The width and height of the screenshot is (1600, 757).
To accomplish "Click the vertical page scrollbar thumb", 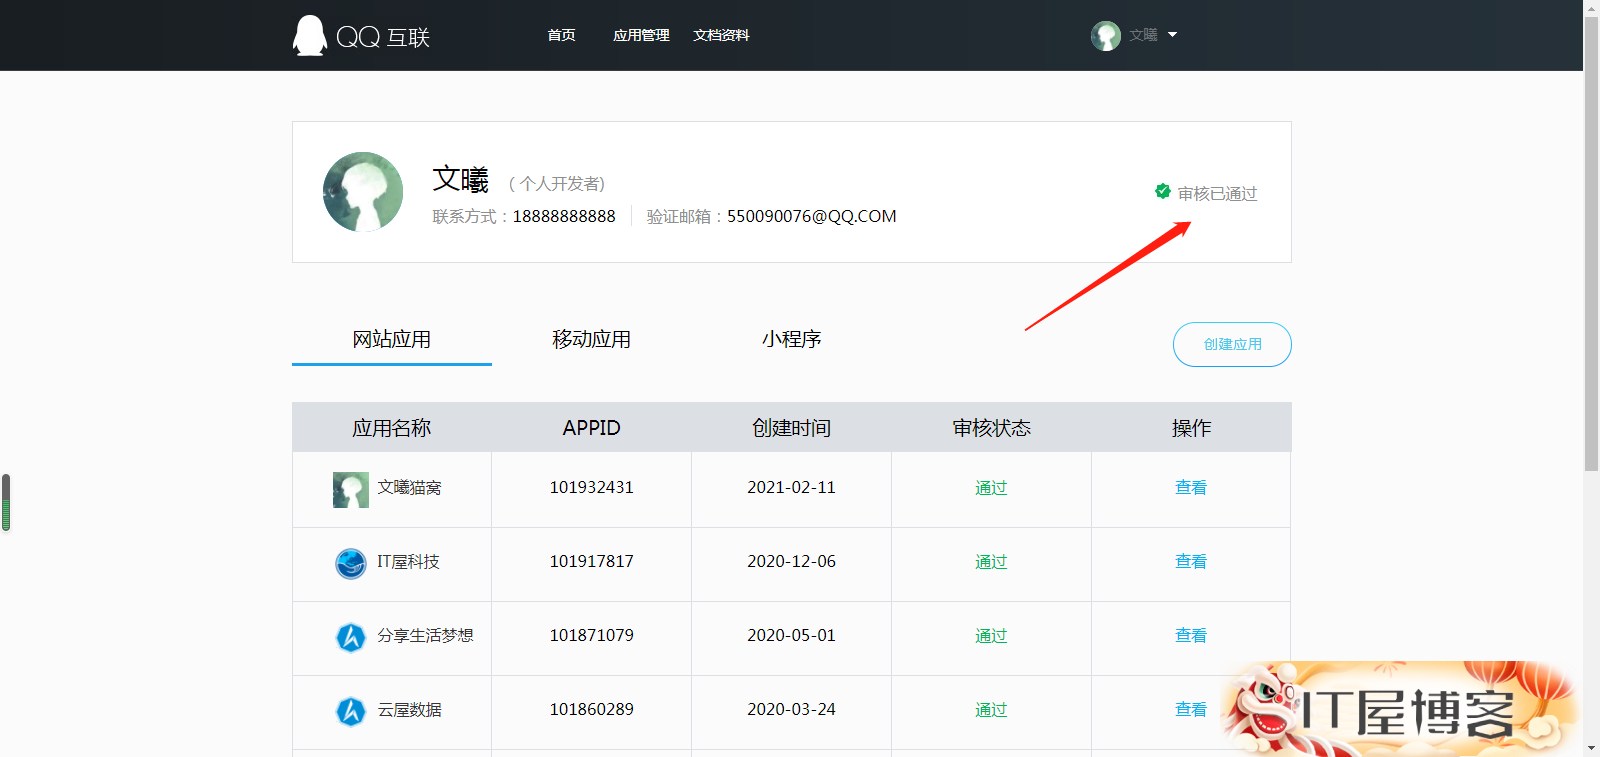I will click(x=1591, y=242).
